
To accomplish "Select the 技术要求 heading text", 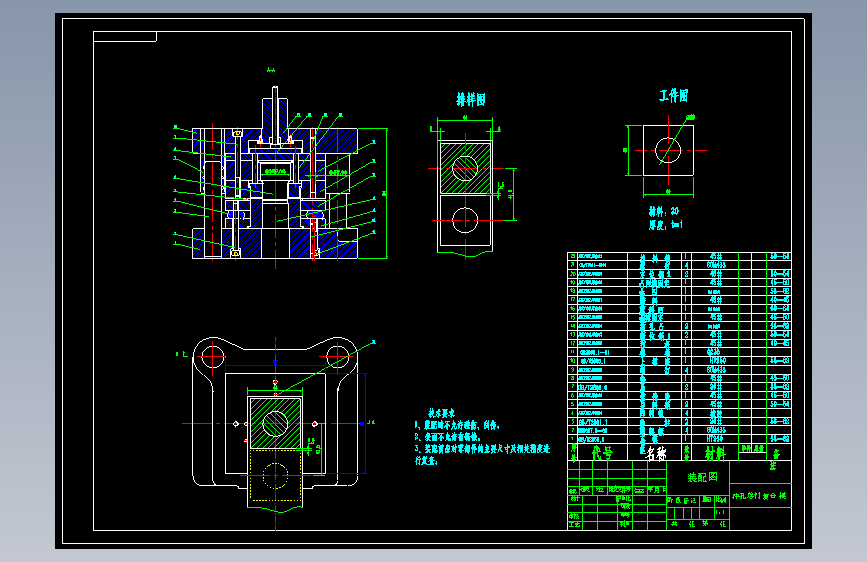I will (x=441, y=413).
